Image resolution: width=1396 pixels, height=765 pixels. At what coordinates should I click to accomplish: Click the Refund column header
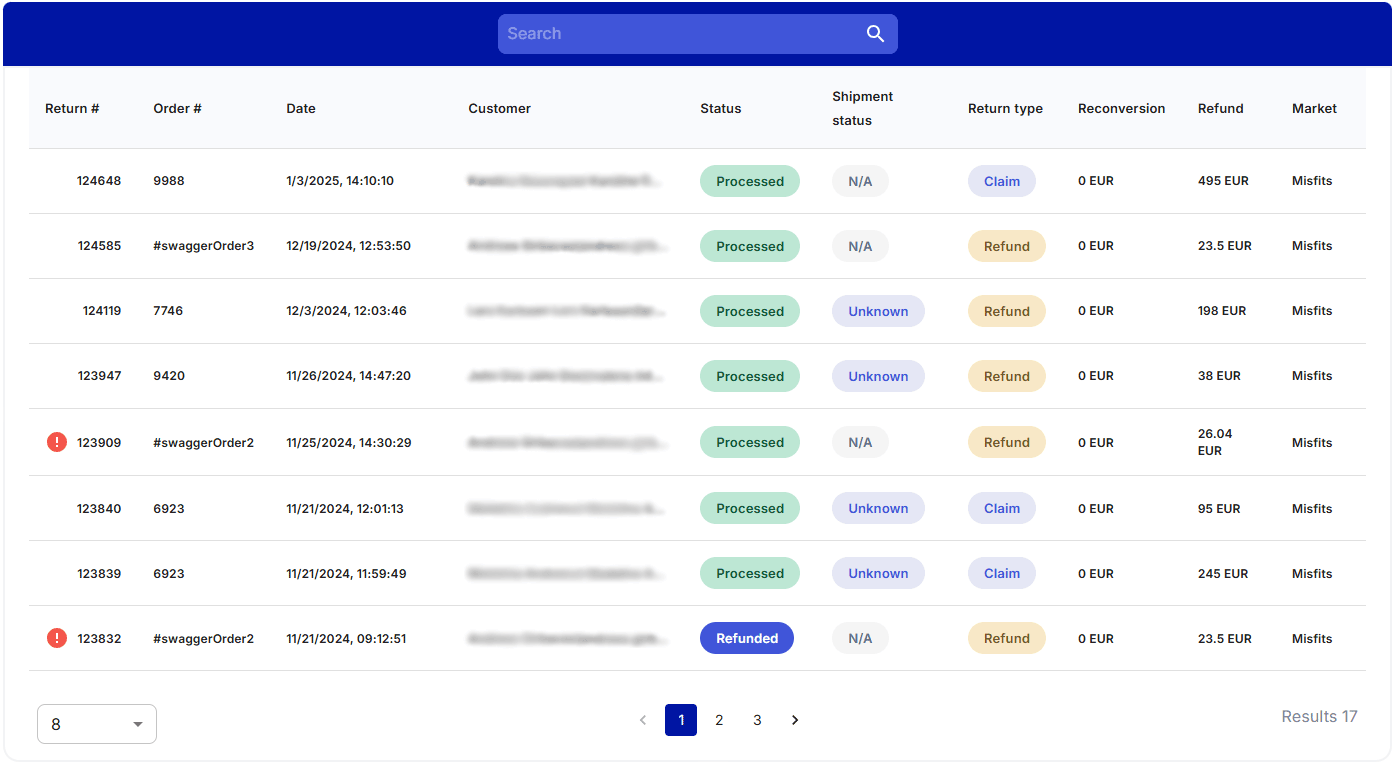(x=1220, y=109)
